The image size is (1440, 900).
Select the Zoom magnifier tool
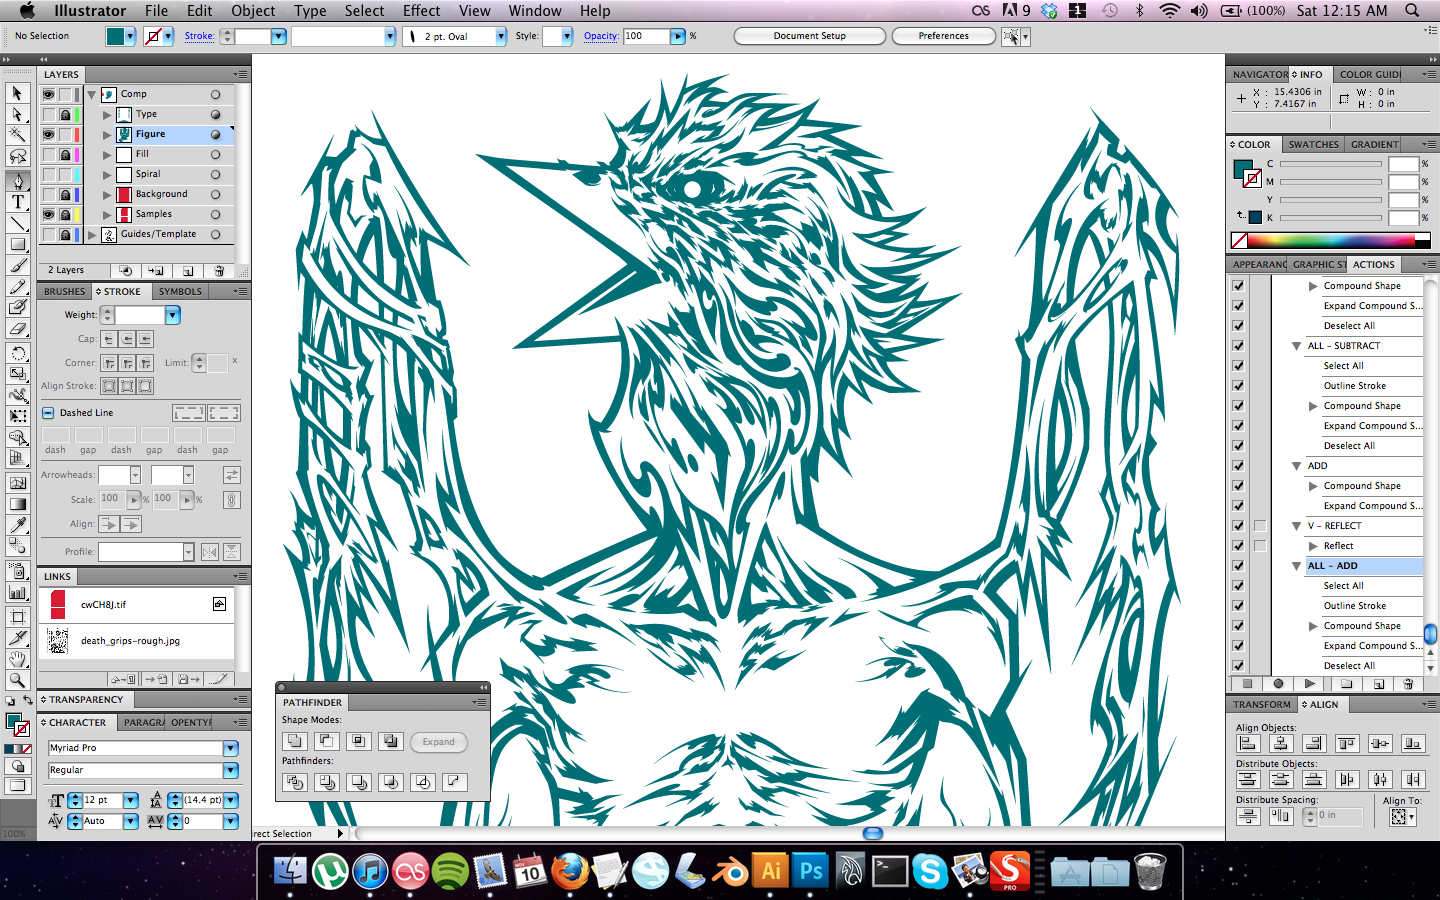tap(17, 680)
